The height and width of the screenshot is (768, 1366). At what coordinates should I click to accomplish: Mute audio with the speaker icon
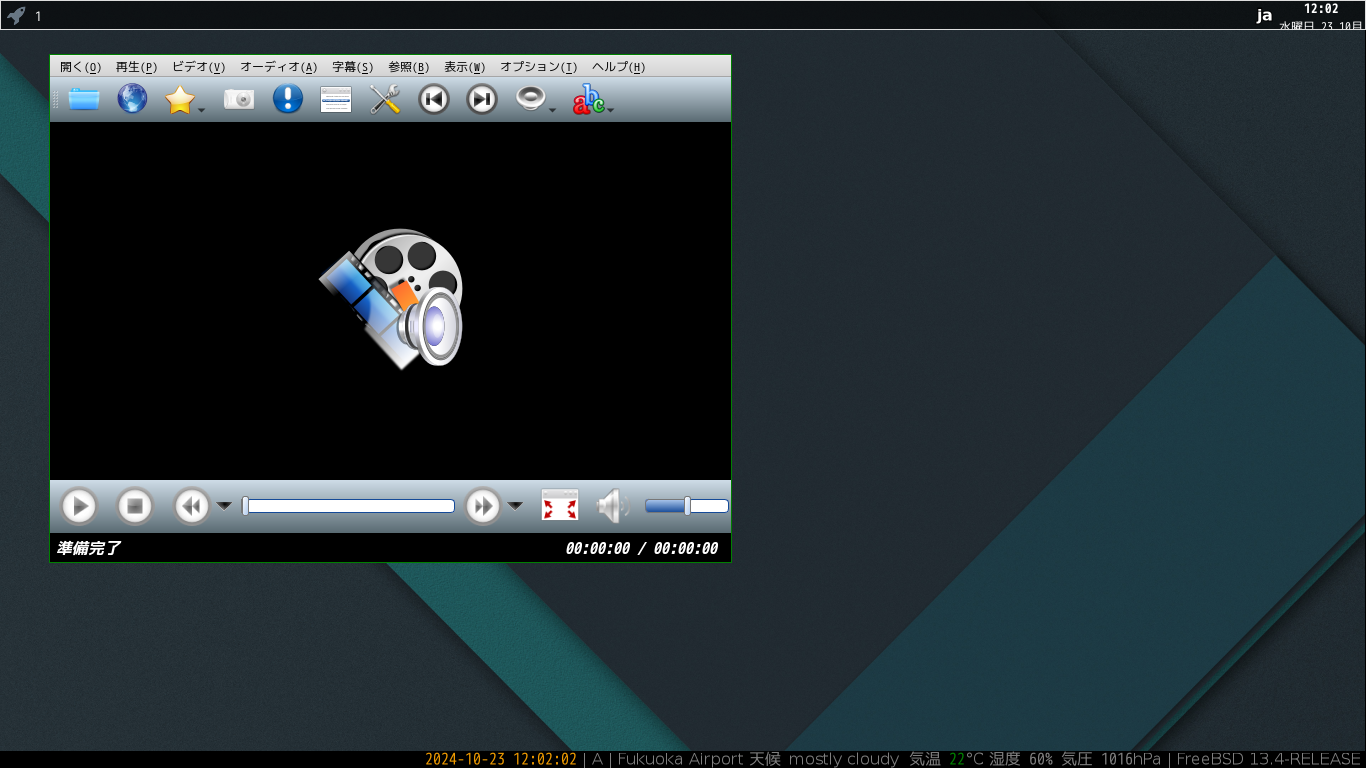pyautogui.click(x=612, y=506)
